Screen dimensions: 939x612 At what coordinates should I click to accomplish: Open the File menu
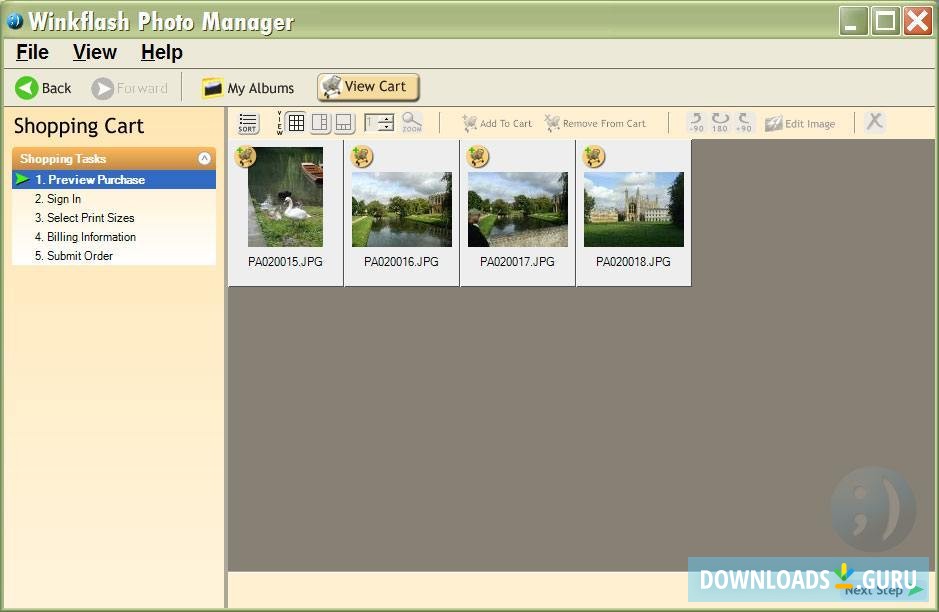[32, 52]
